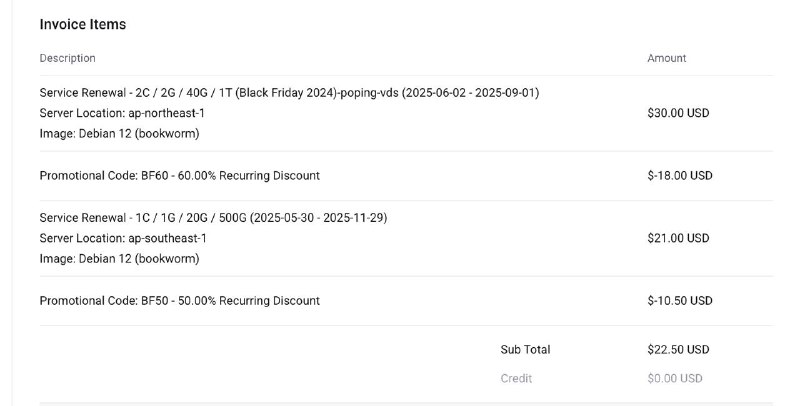Select the $21.00 USD amount
This screenshot has width=800, height=406.
(678, 238)
